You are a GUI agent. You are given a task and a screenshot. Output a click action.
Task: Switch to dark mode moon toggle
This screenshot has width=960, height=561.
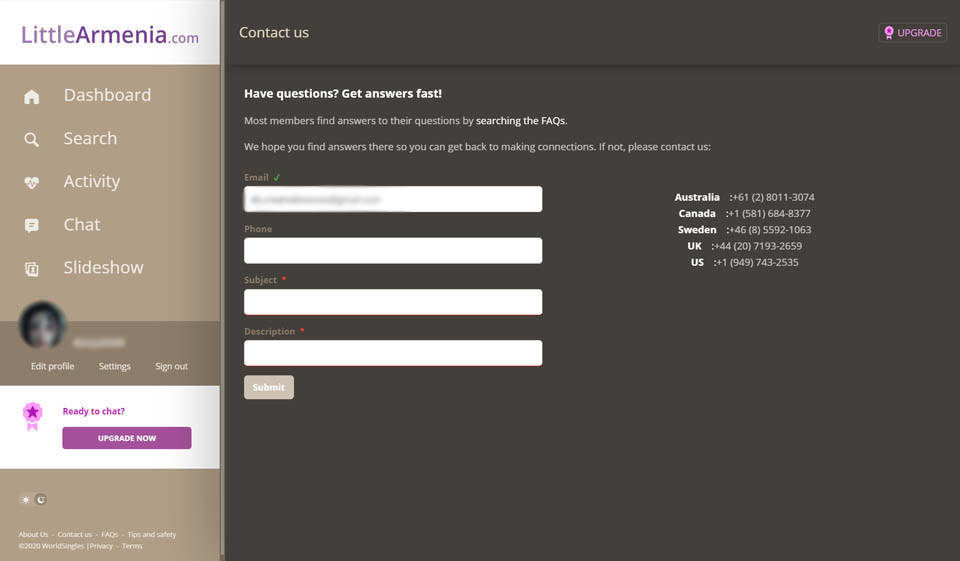point(41,499)
